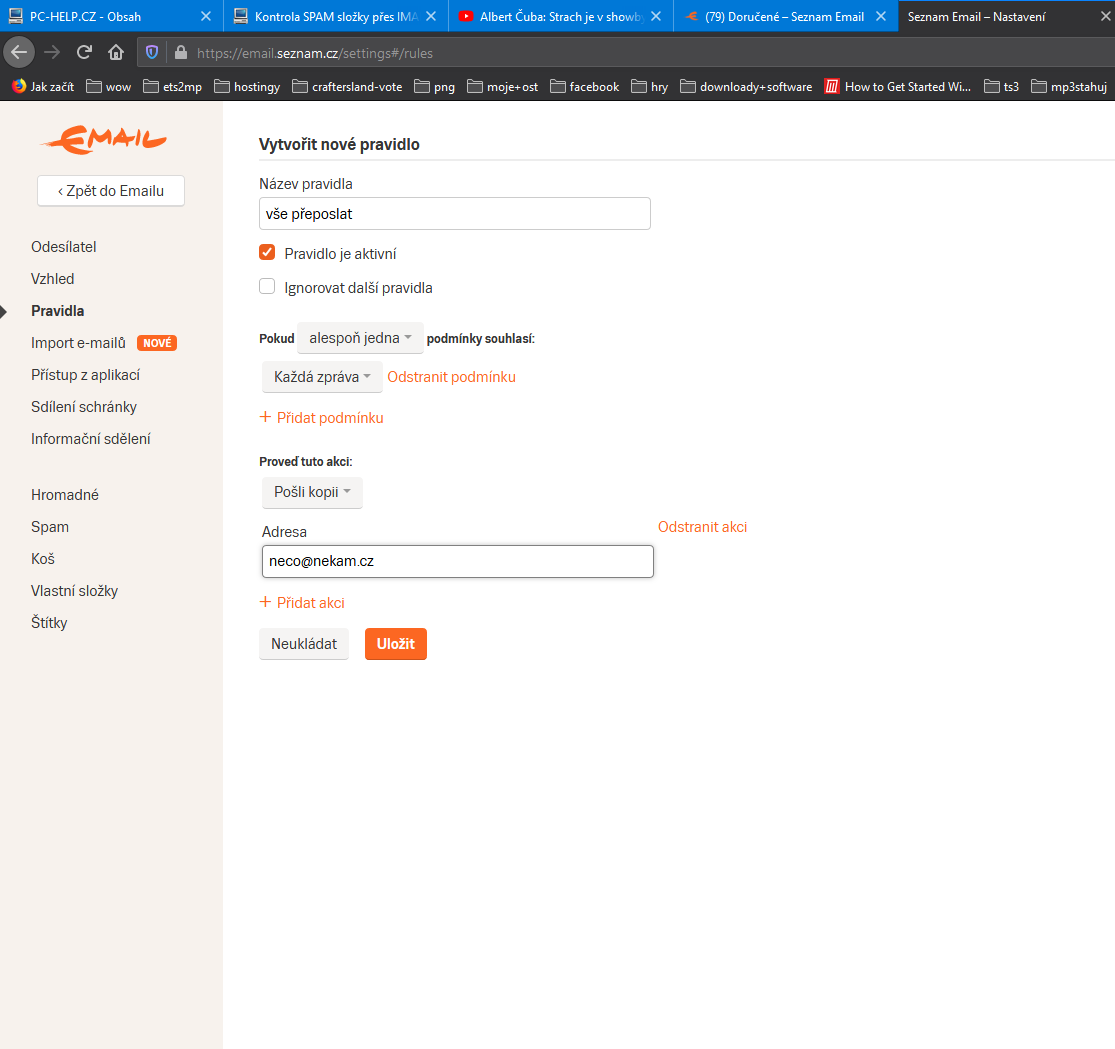Open 'Spam' in the settings sidebar
Screen dimensions: 1115x1049
coord(50,527)
